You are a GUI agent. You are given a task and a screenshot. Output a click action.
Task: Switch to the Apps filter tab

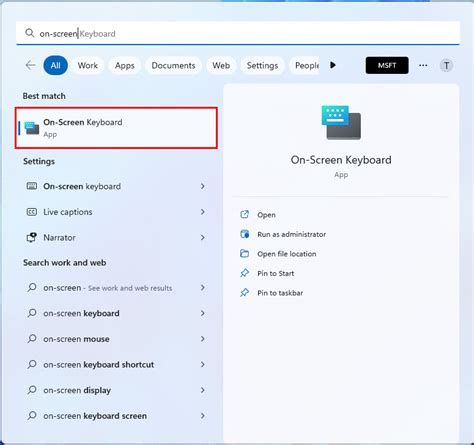(125, 65)
